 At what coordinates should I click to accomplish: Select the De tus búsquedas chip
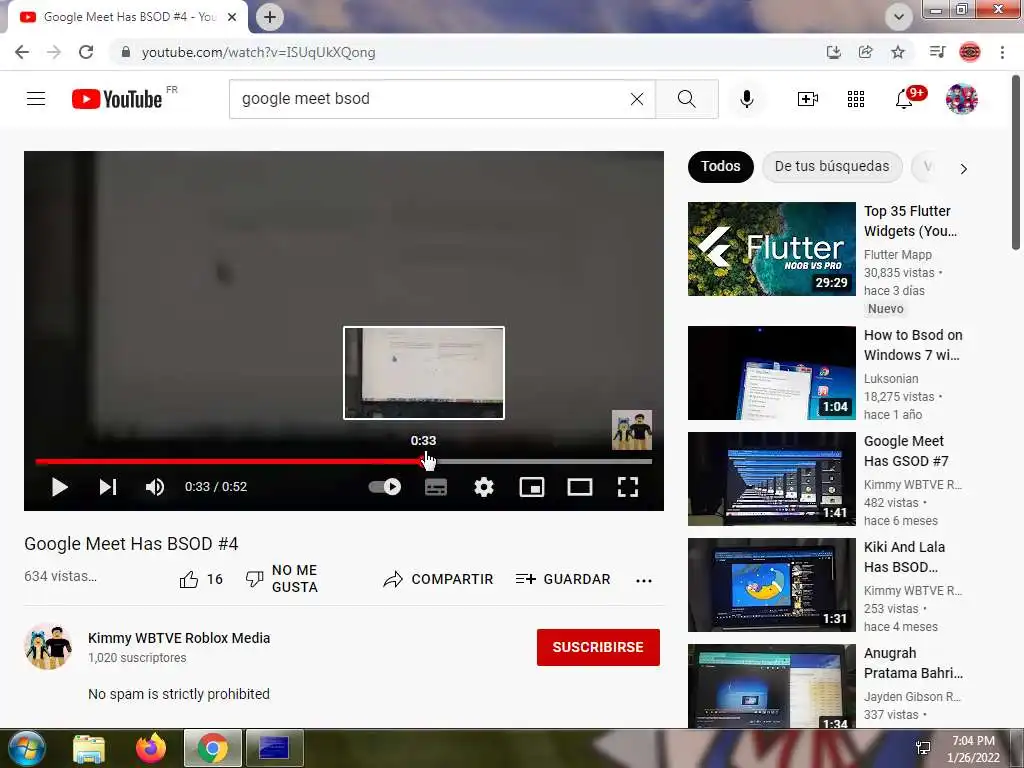pyautogui.click(x=832, y=167)
